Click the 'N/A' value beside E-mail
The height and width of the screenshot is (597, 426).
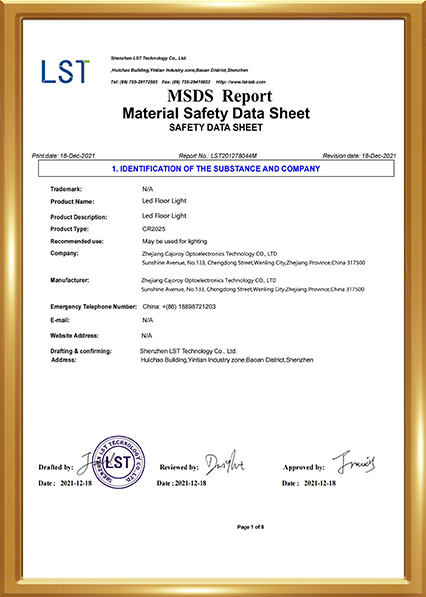pyautogui.click(x=147, y=320)
